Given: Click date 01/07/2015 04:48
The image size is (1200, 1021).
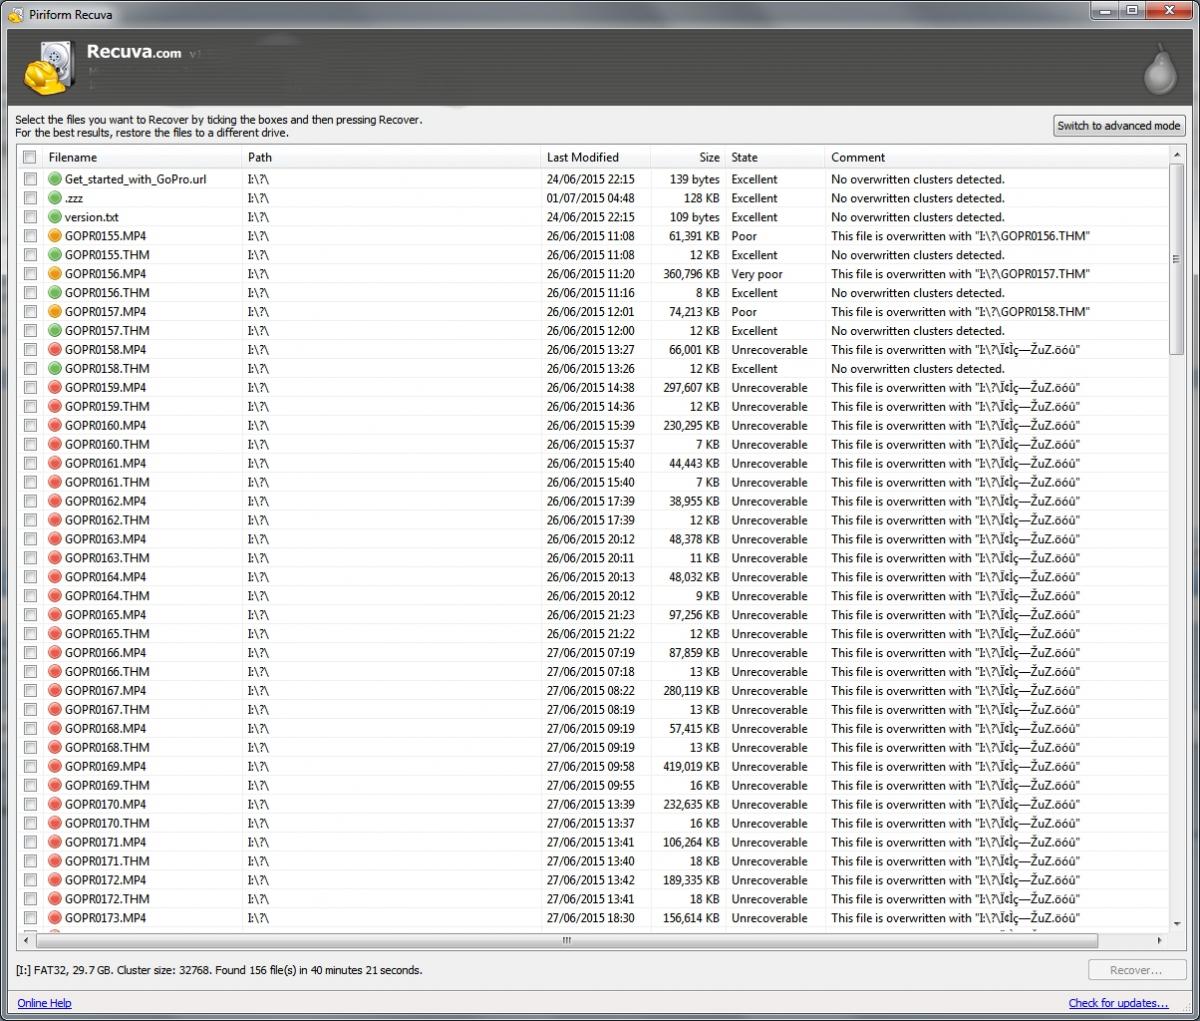Looking at the screenshot, I should (590, 198).
